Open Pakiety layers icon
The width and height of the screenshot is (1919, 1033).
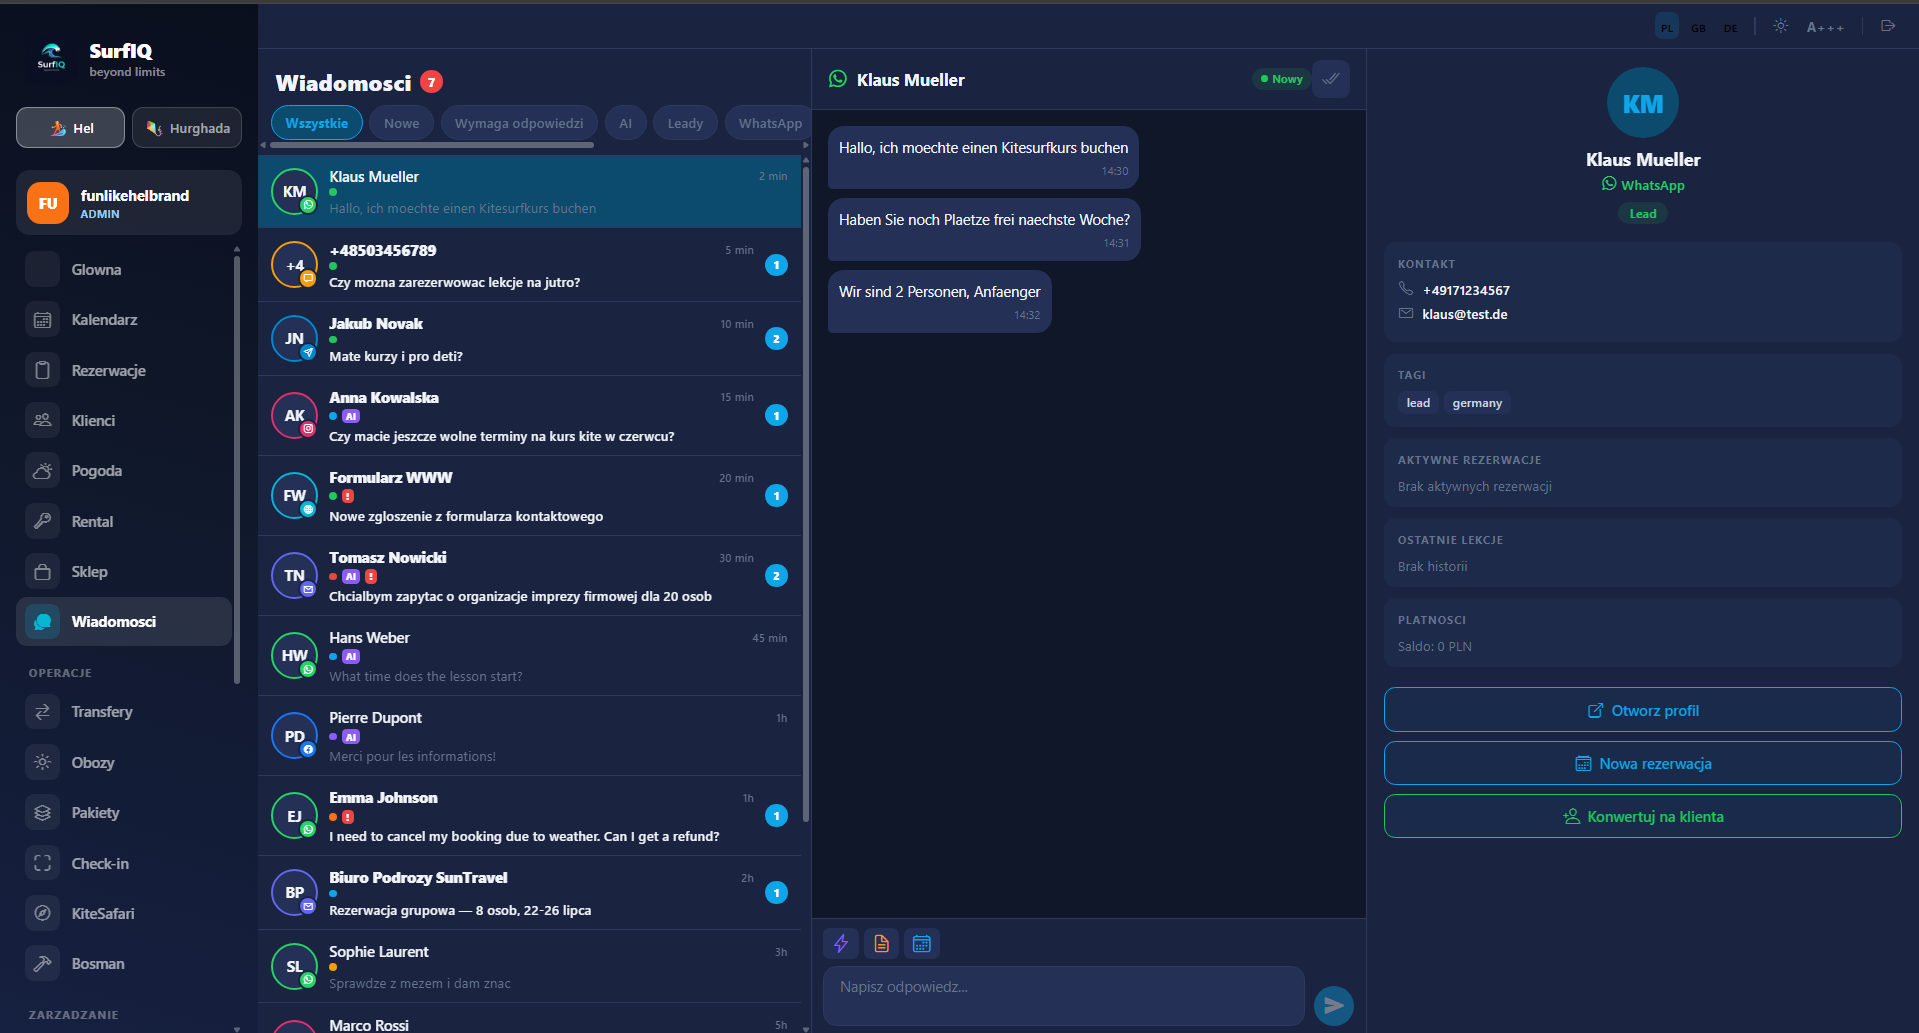point(42,813)
